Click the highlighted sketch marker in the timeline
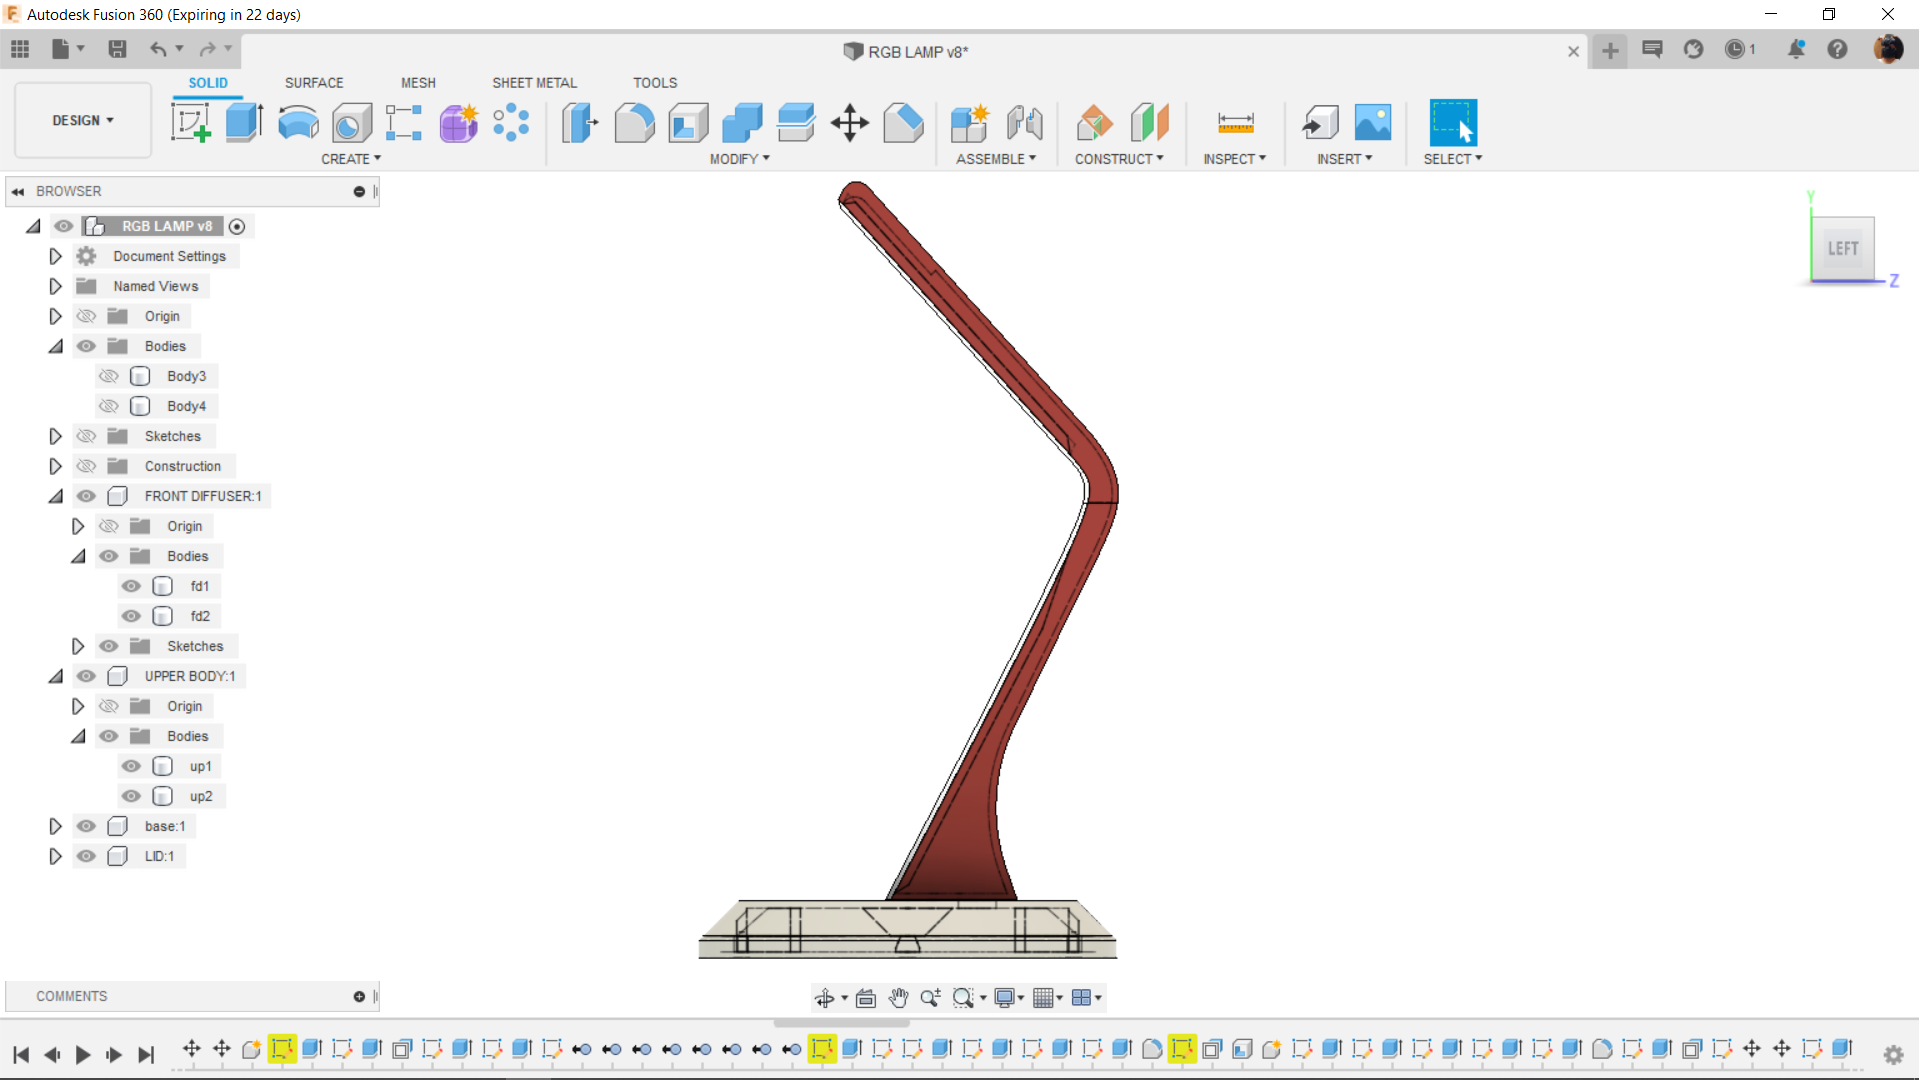The height and width of the screenshot is (1080, 1919). click(282, 1049)
